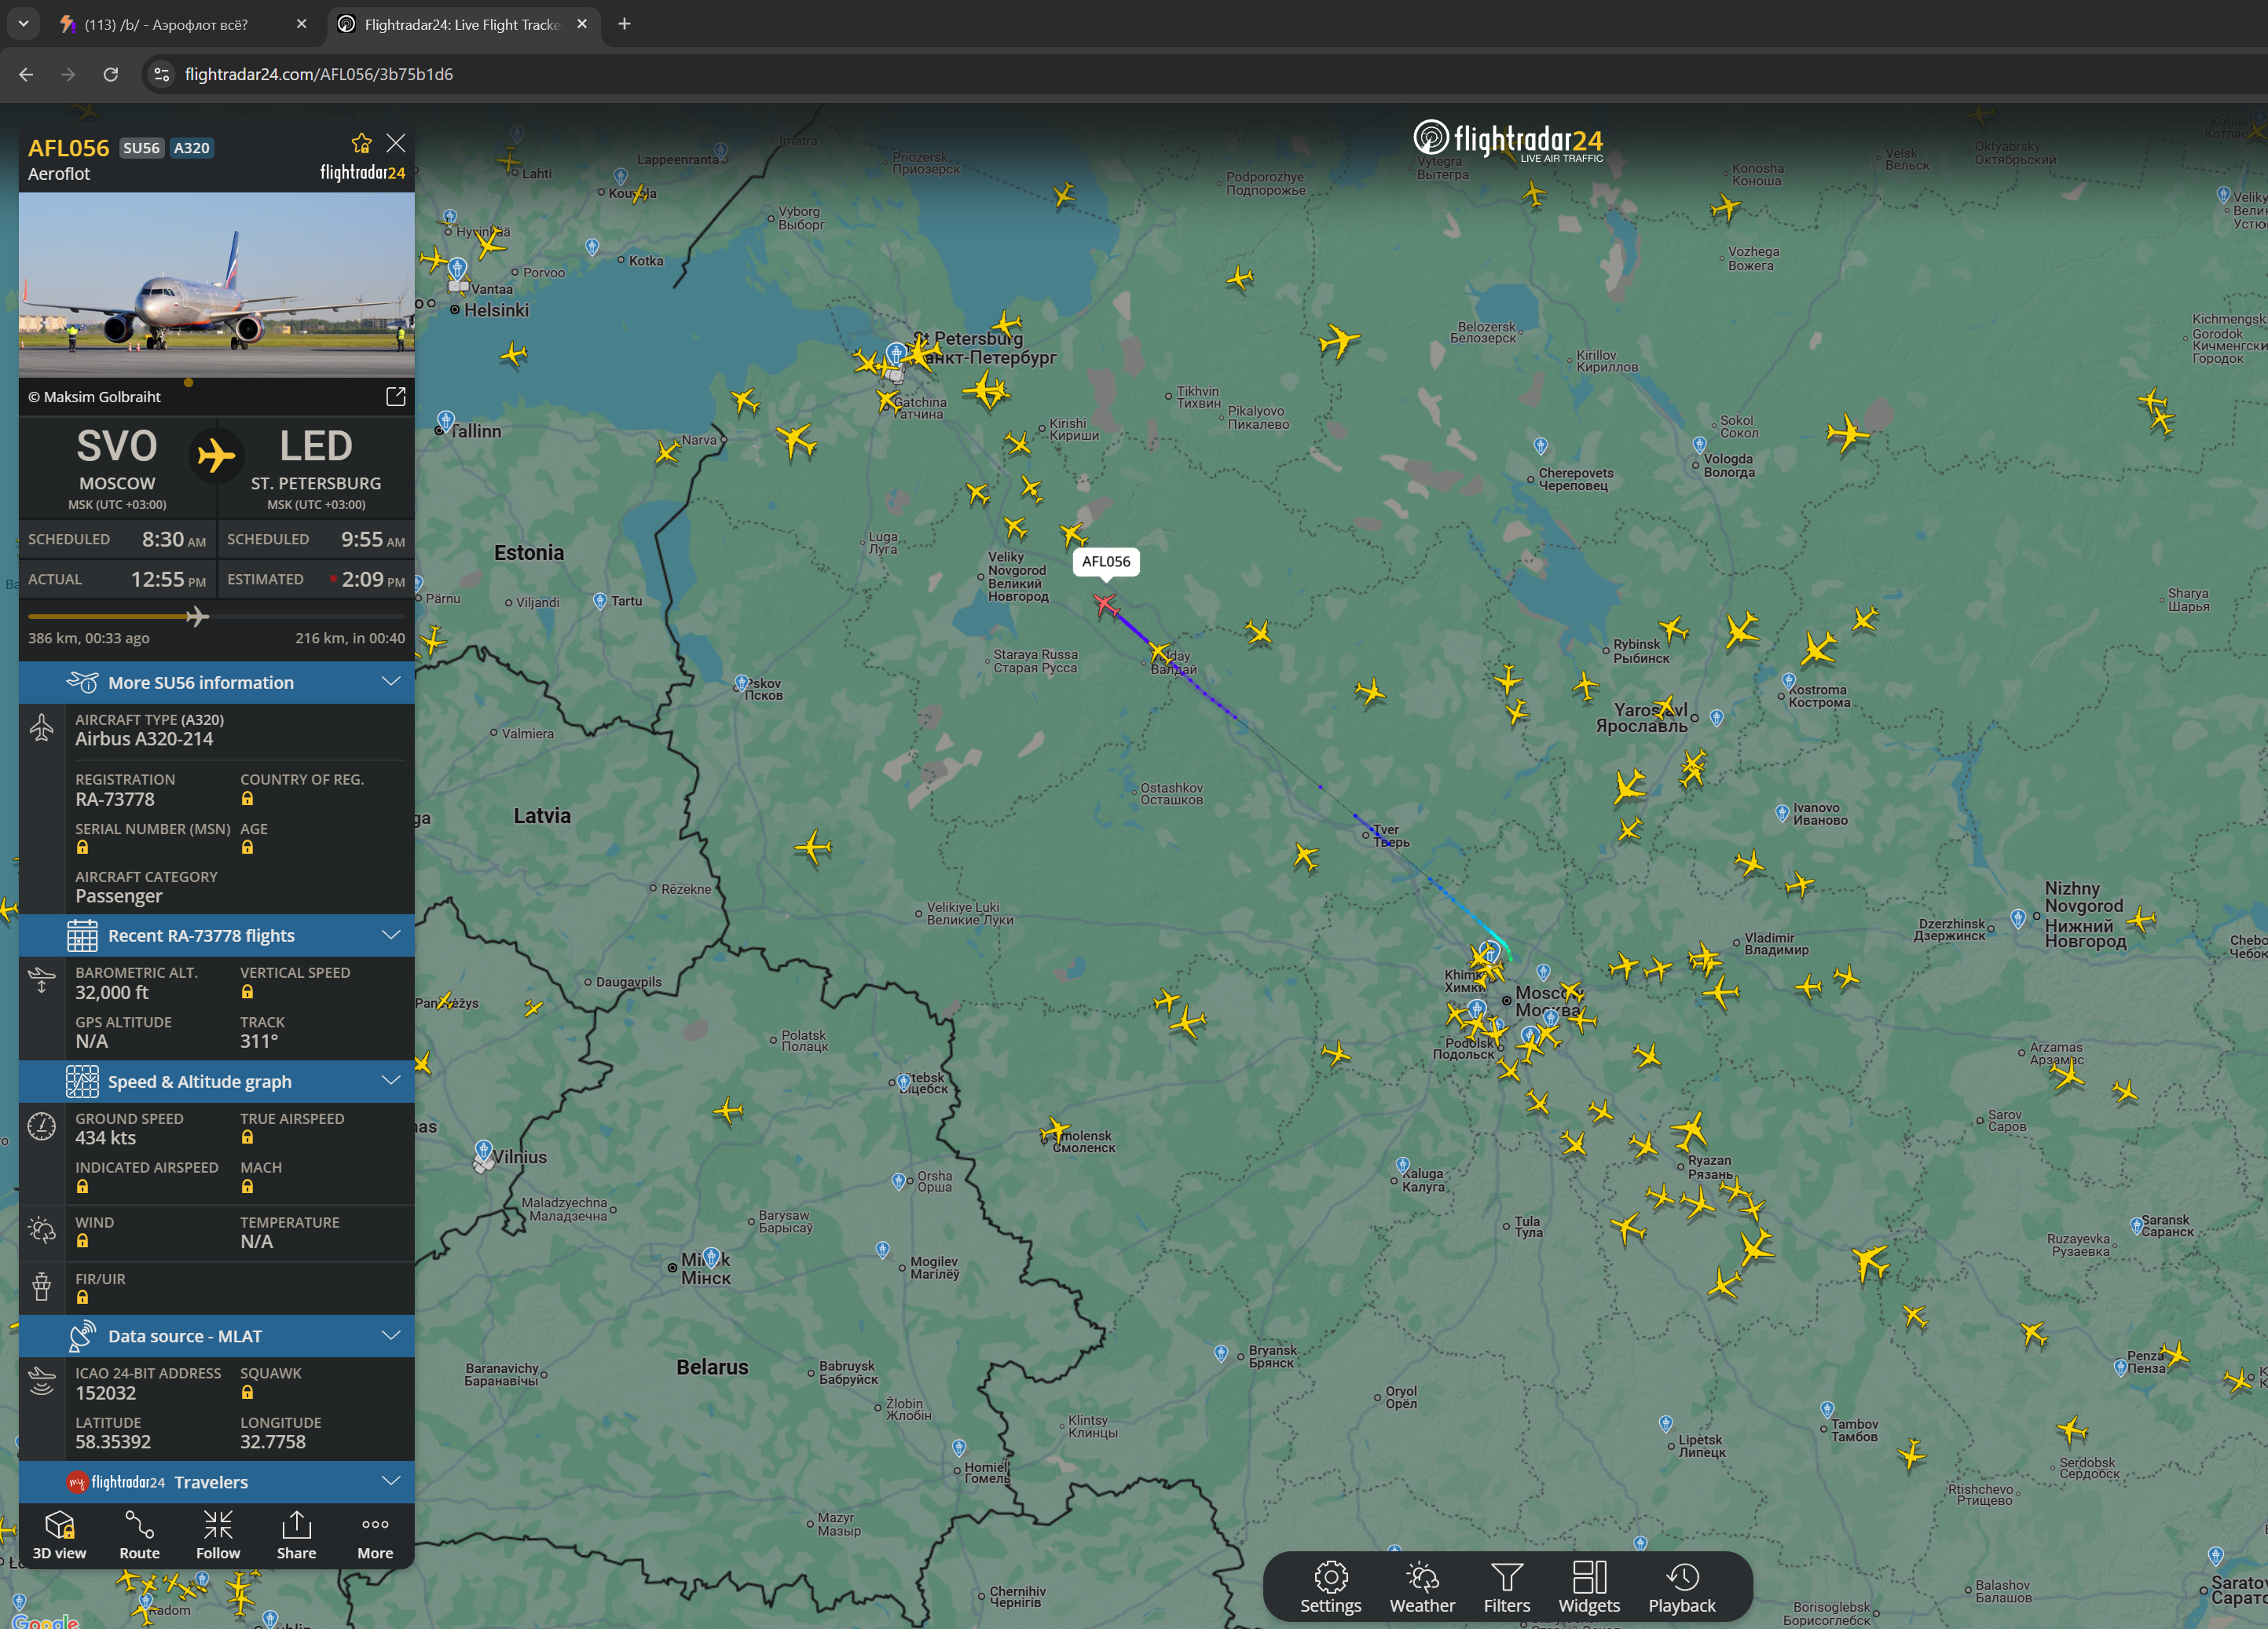Click the LED St. Petersburg destination airport
Viewport: 2268px width, 1629px height.
pyautogui.click(x=316, y=468)
